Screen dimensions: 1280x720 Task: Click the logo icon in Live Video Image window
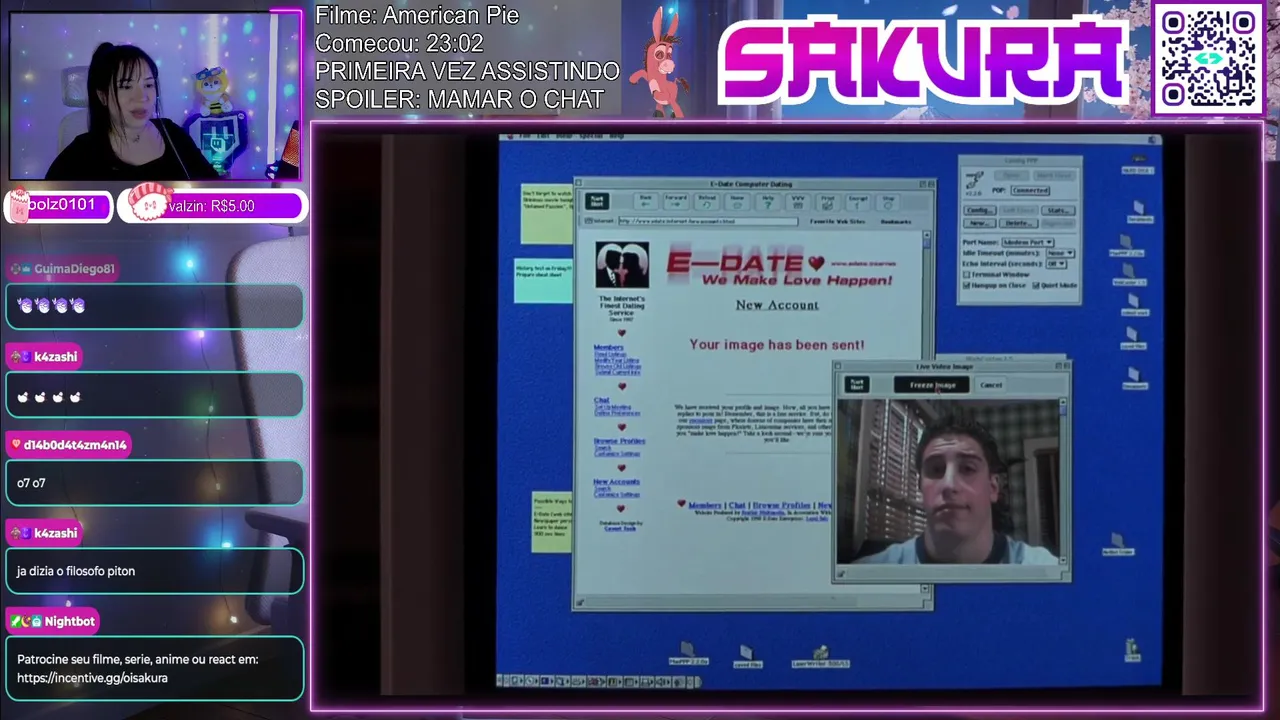(857, 384)
